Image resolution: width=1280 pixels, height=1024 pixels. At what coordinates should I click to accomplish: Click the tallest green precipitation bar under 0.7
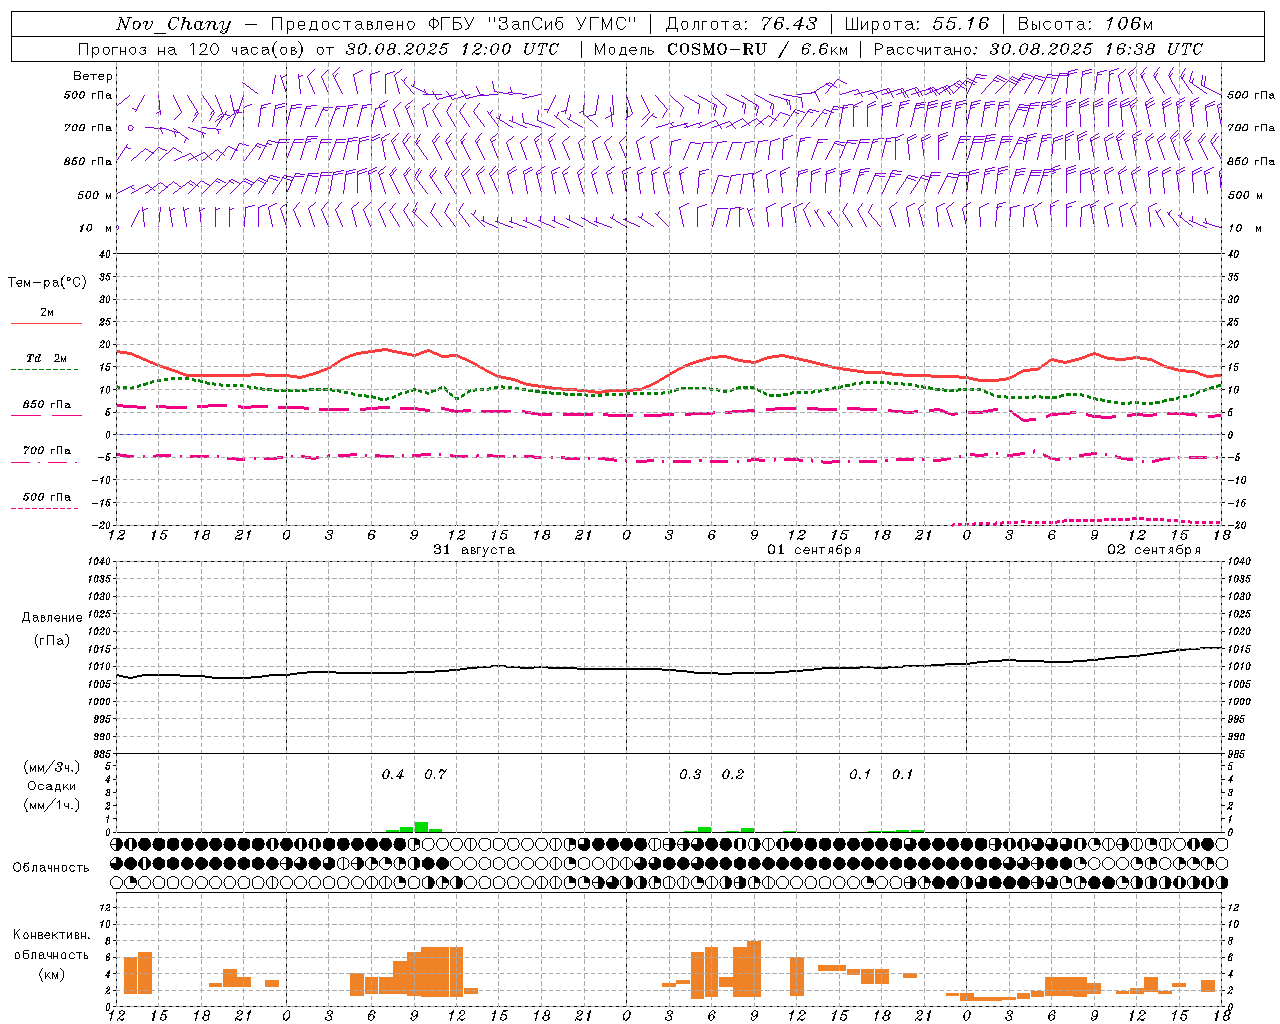[421, 827]
